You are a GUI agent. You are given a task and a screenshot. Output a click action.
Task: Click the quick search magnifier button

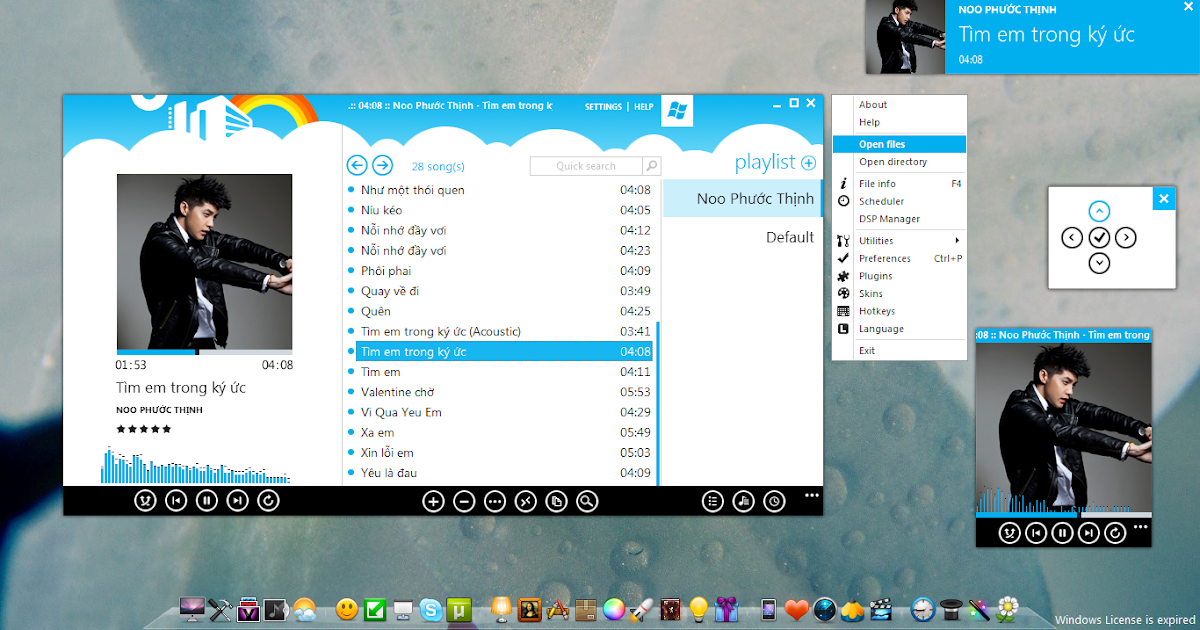point(651,166)
